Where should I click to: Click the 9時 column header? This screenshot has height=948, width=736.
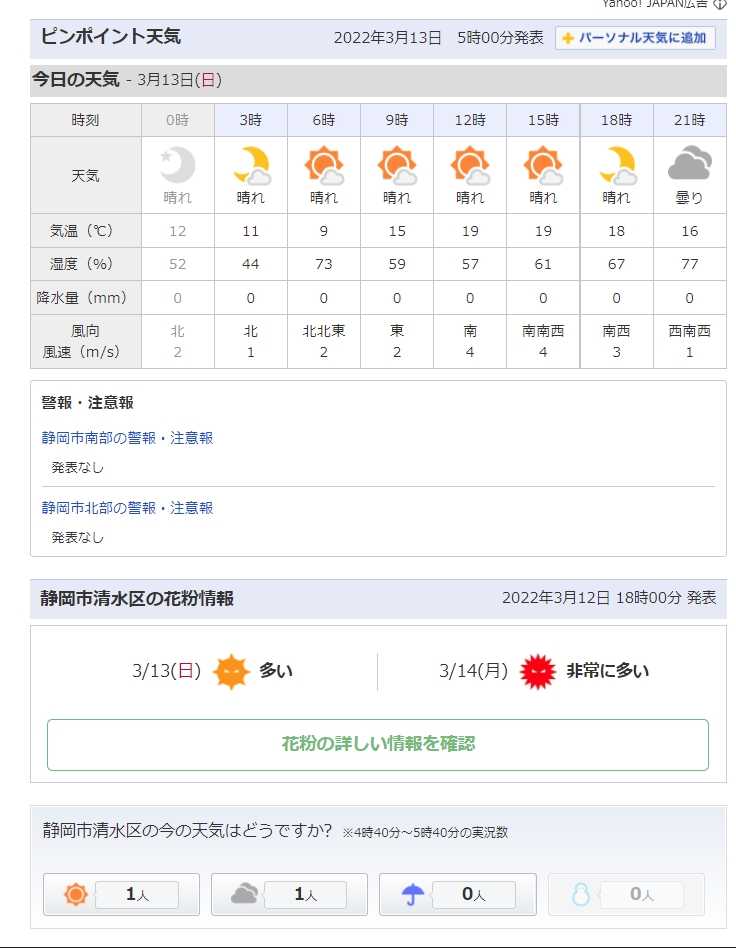397,120
